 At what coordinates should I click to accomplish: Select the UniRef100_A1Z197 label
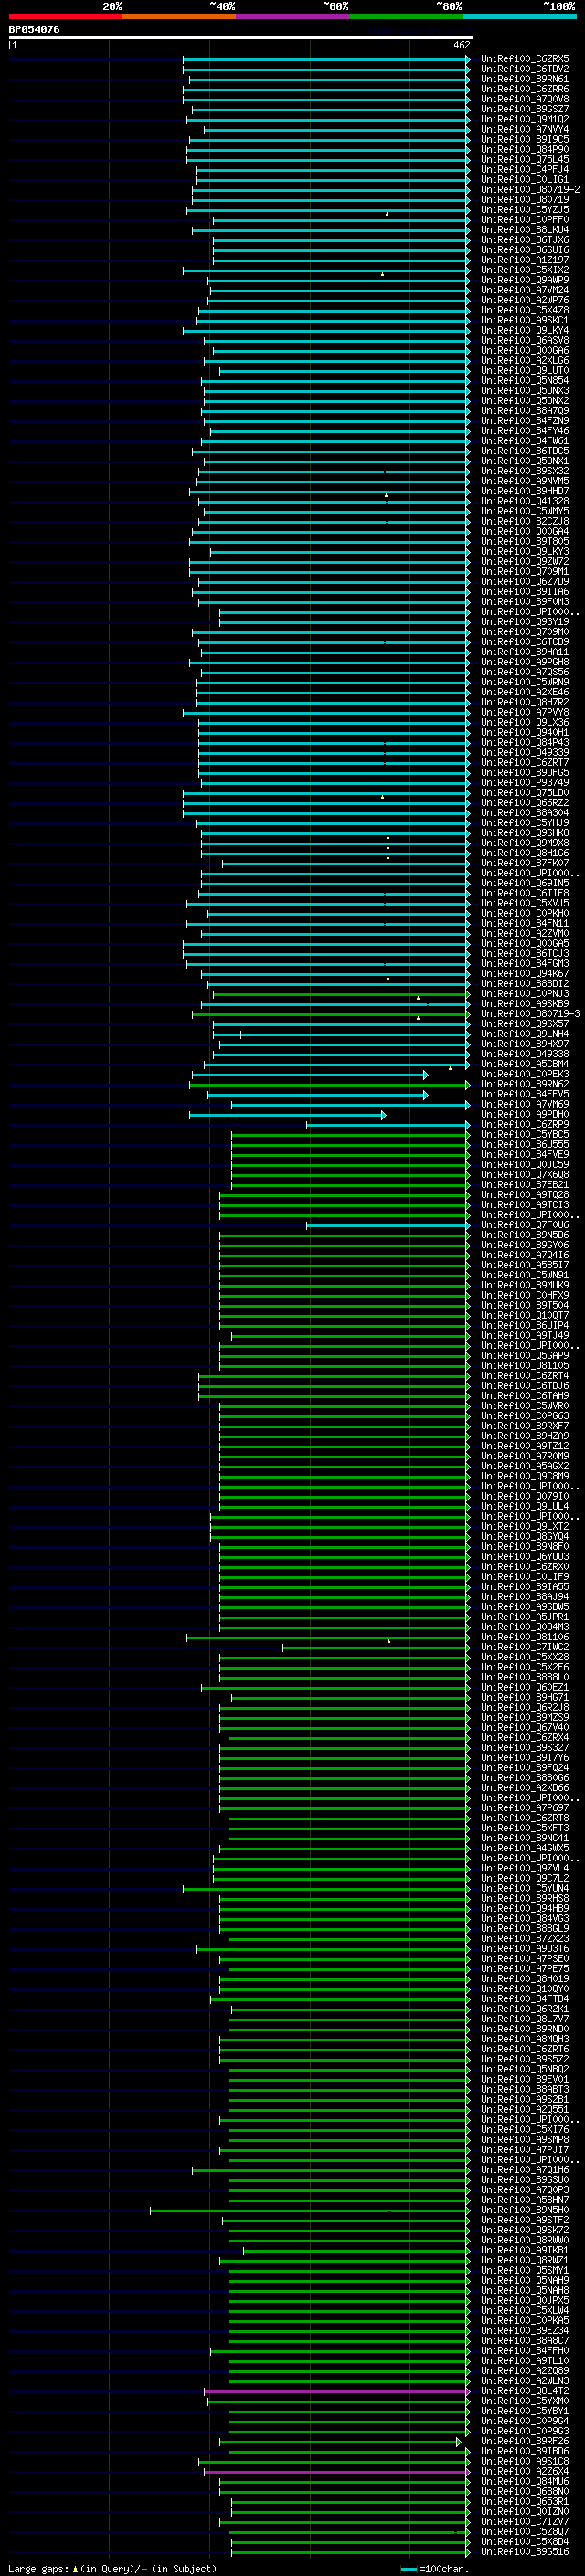click(525, 260)
